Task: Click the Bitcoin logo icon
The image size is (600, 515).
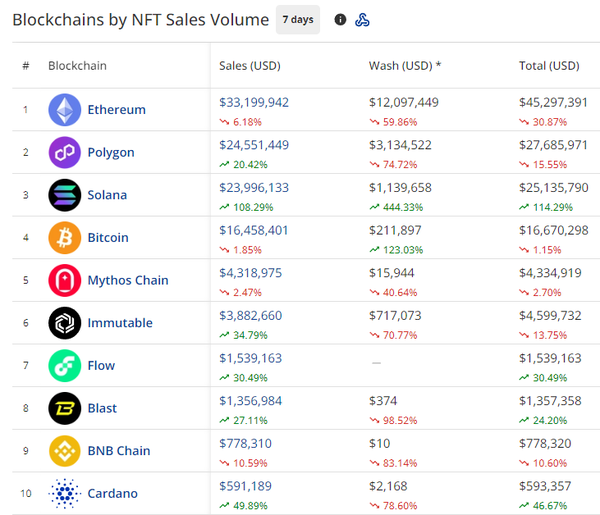Action: pos(65,238)
